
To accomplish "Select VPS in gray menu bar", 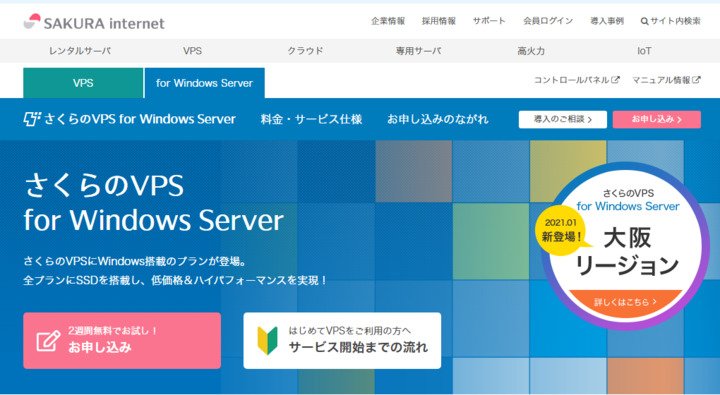I will (192, 51).
